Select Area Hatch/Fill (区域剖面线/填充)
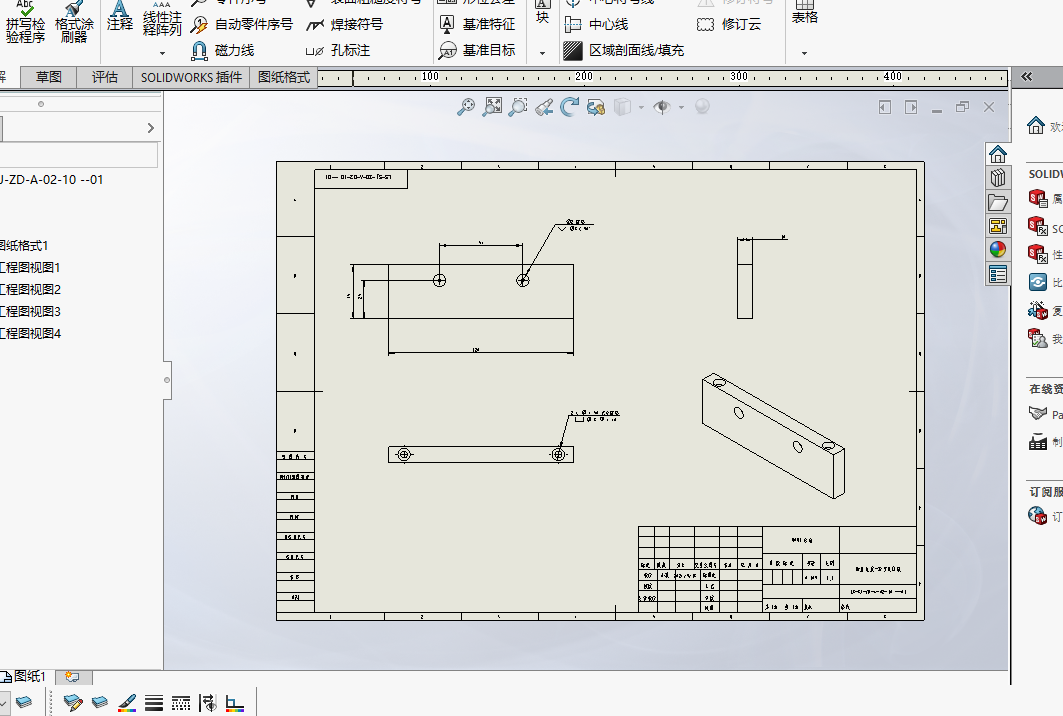Screen dimensions: 1063x716 (624, 50)
